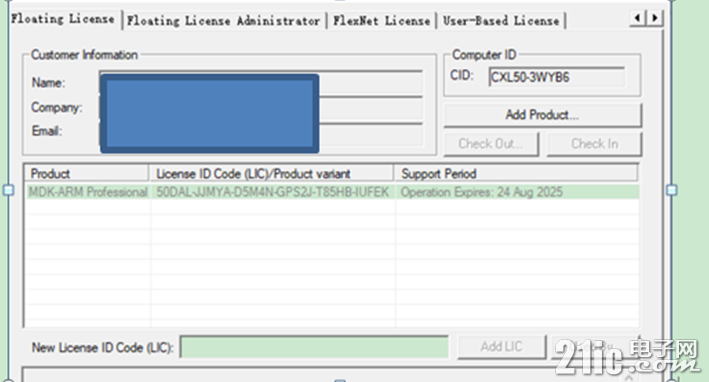The width and height of the screenshot is (709, 382).
Task: Click the Name field right portion
Action: click(371, 83)
